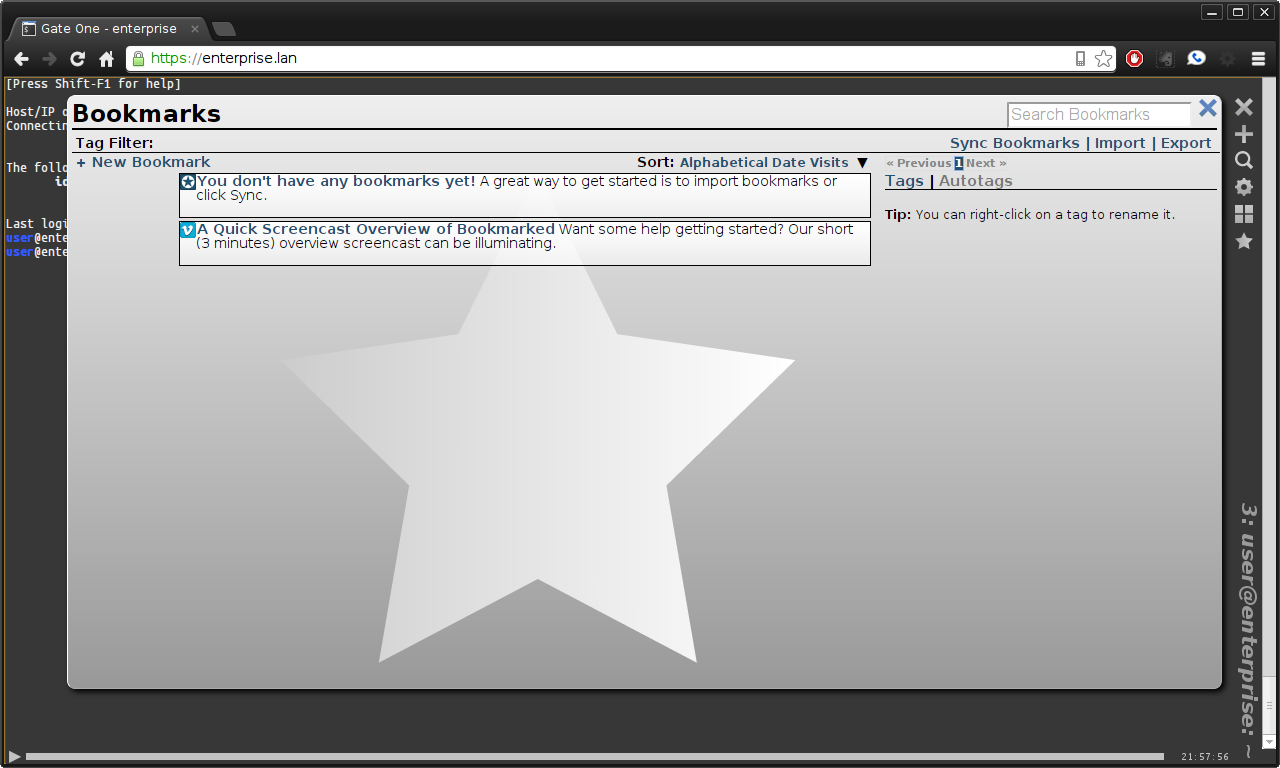This screenshot has height=768, width=1280.
Task: Click Sync Bookmarks
Action: pos(1015,142)
